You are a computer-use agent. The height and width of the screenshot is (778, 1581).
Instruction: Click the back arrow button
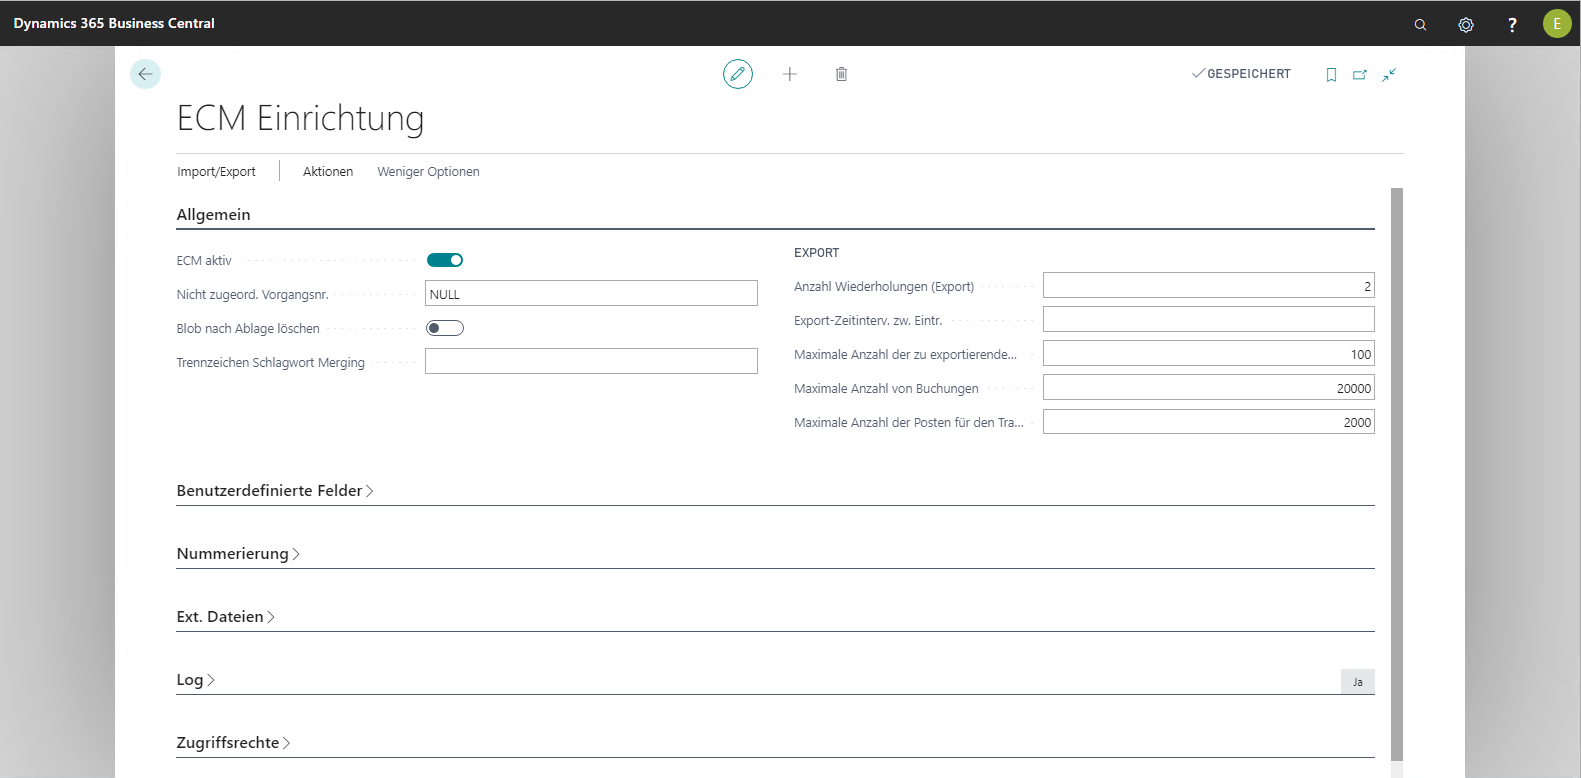pyautogui.click(x=145, y=74)
